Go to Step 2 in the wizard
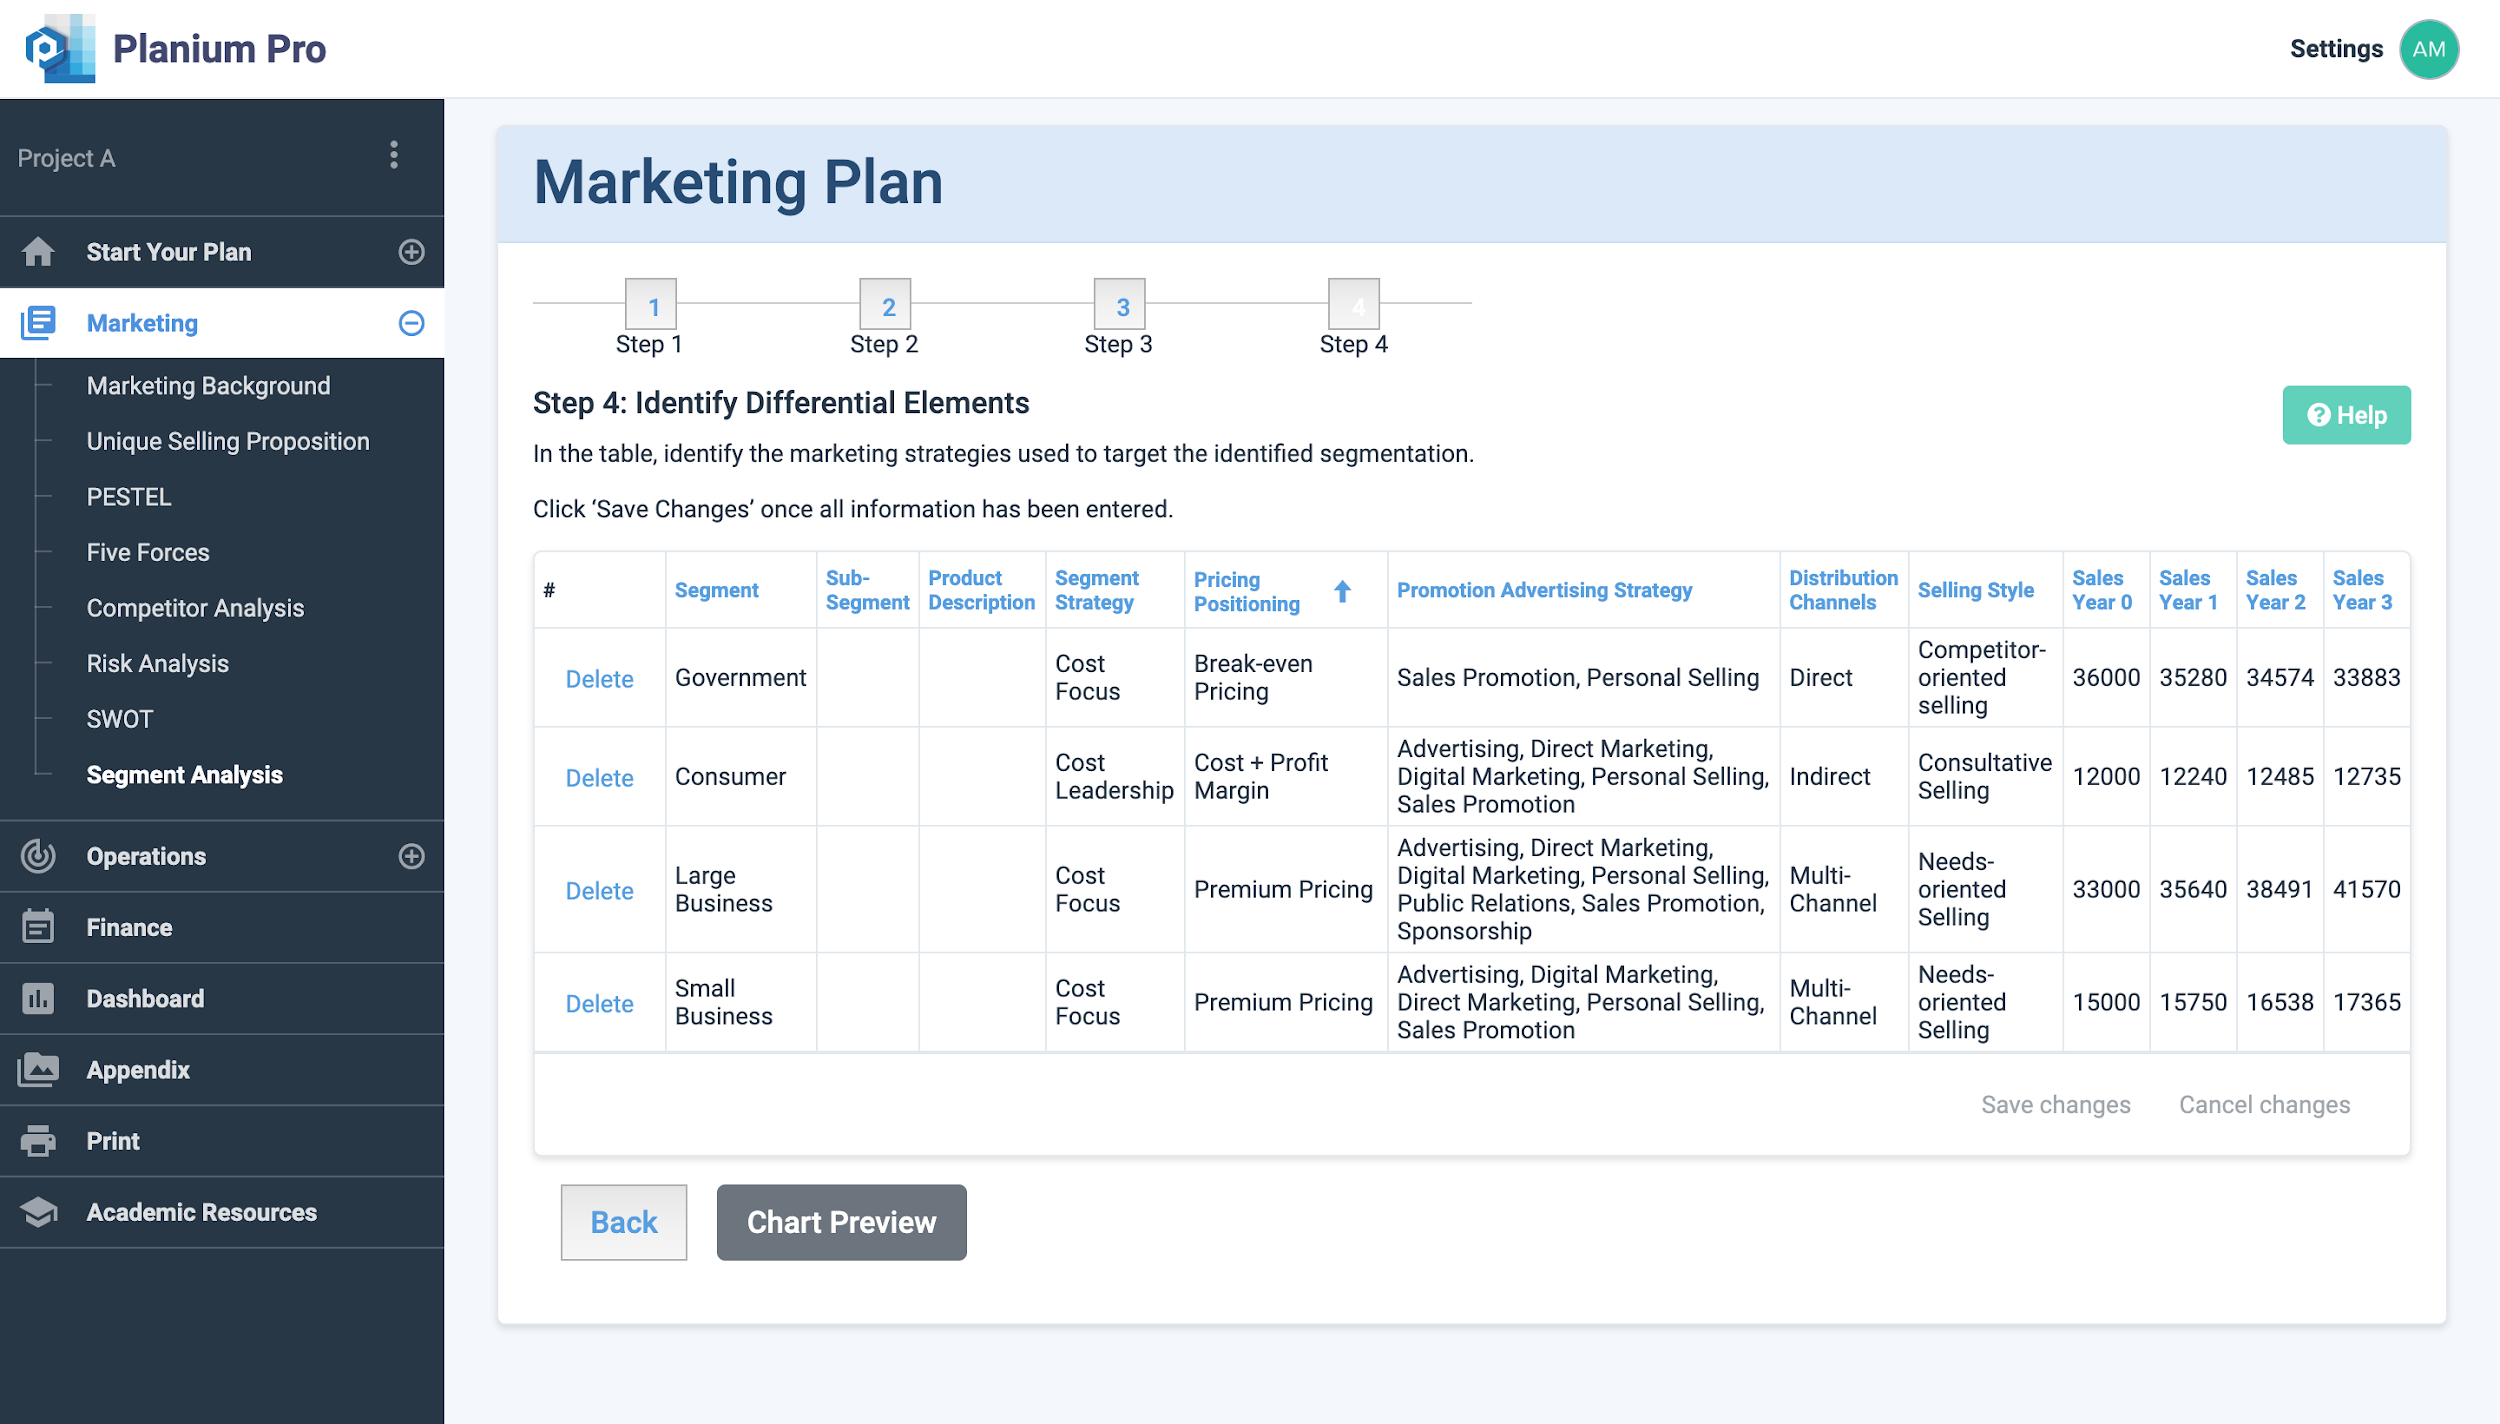This screenshot has height=1424, width=2500. (885, 304)
